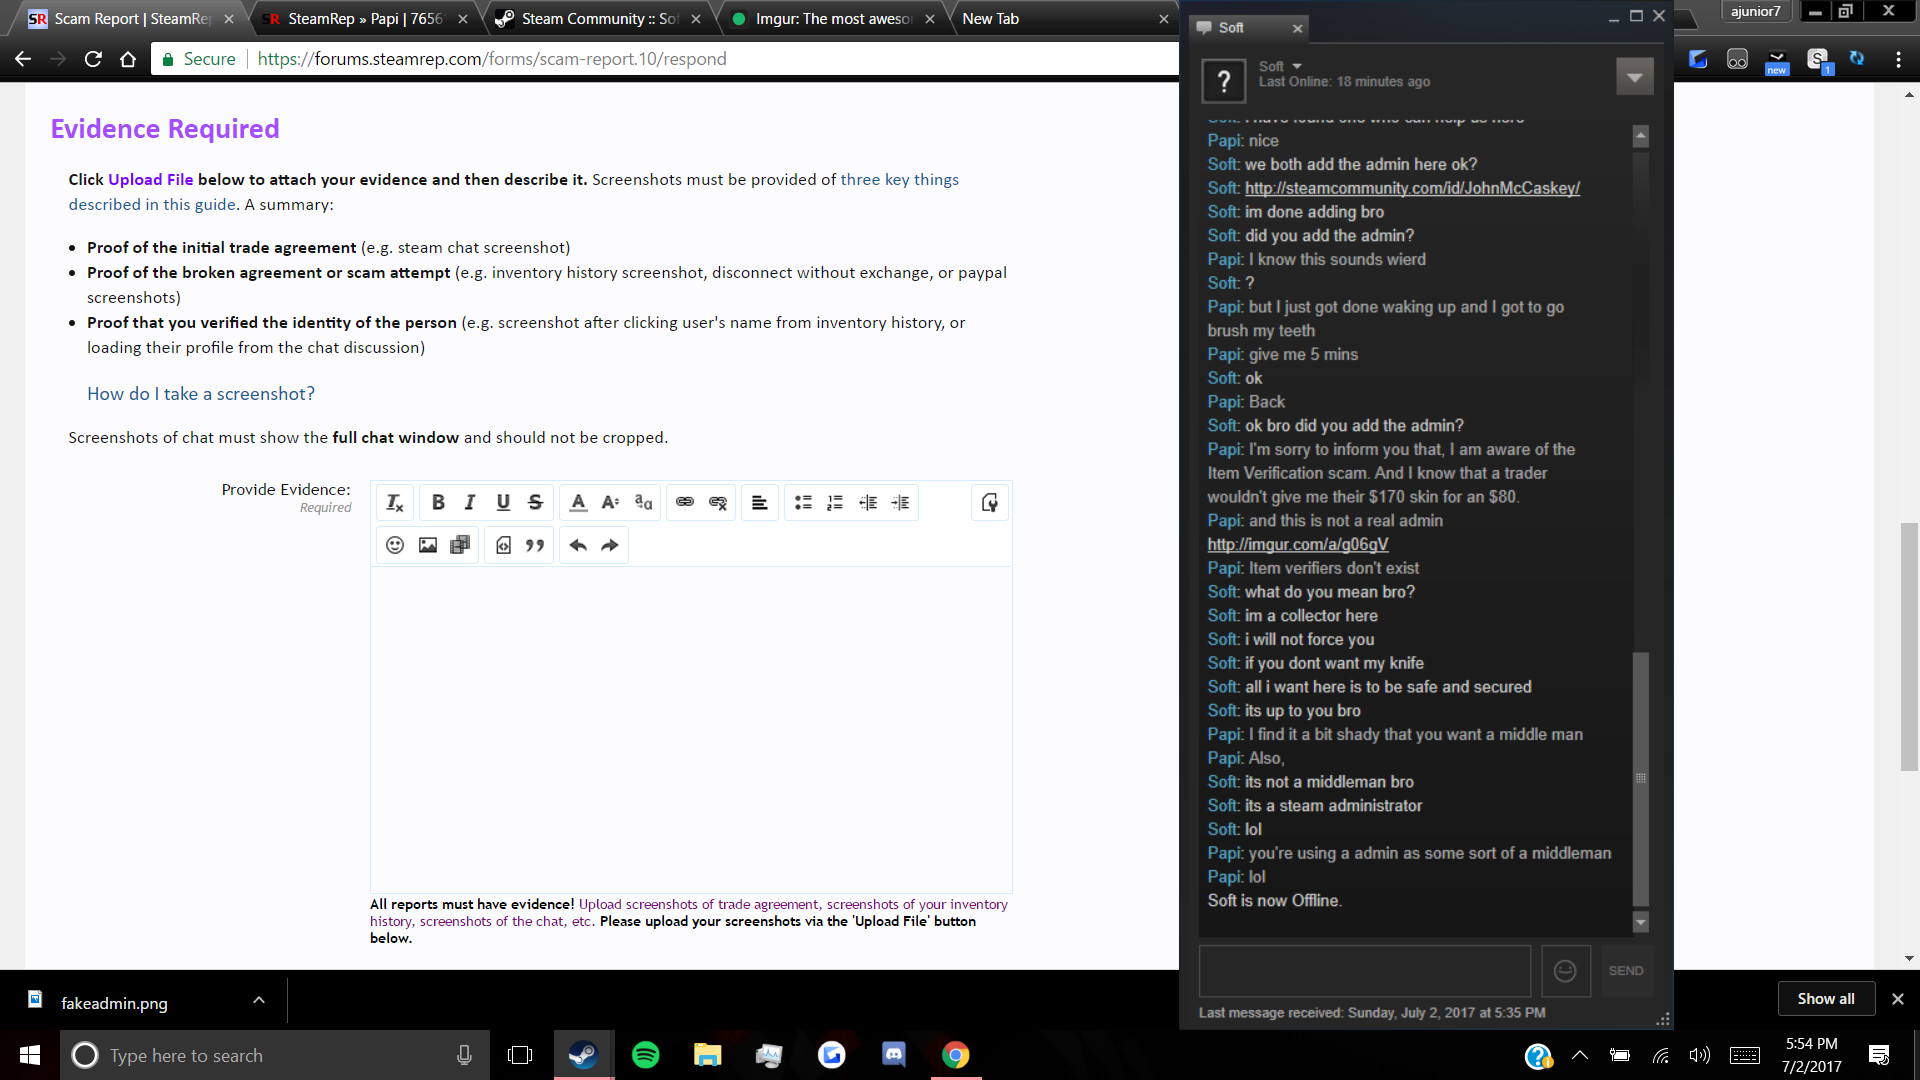
Task: Expand the Steam chat options dropdown arrow
Action: [1634, 77]
